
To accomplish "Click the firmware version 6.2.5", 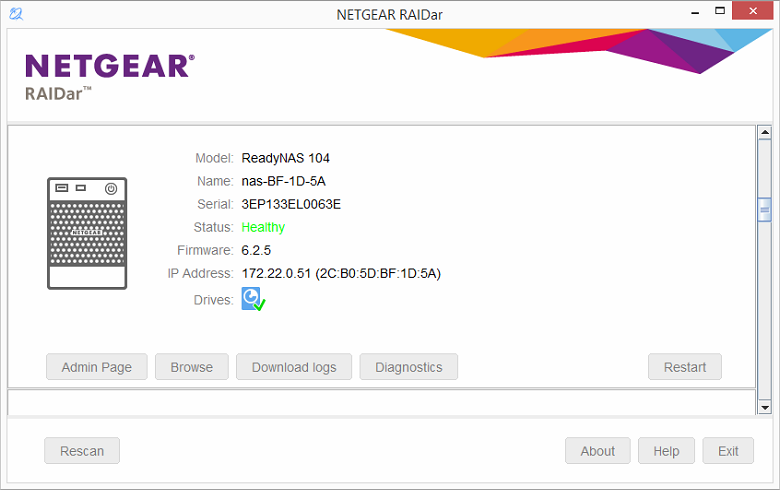I will point(256,250).
